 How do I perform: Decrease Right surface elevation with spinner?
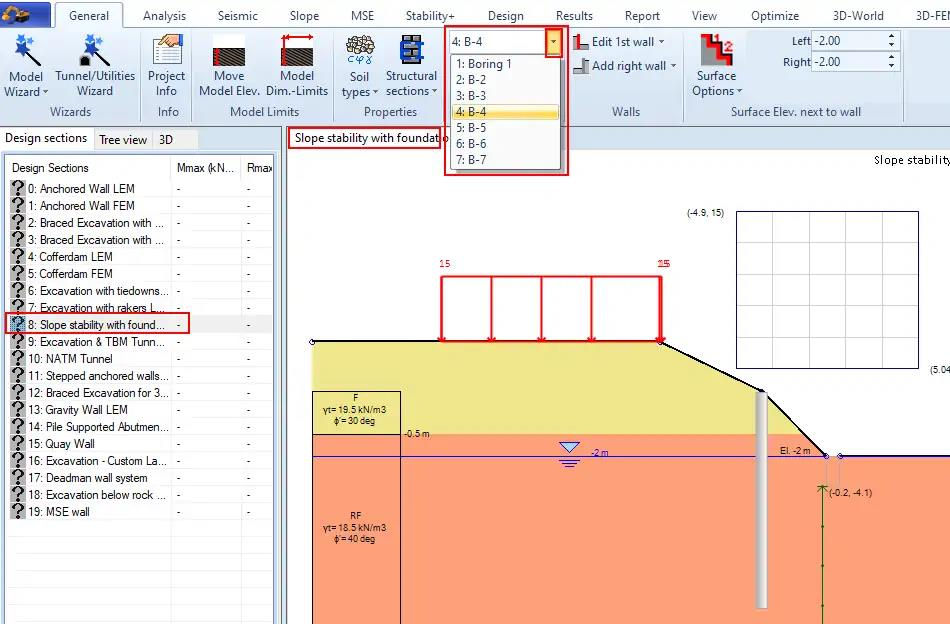[x=891, y=66]
